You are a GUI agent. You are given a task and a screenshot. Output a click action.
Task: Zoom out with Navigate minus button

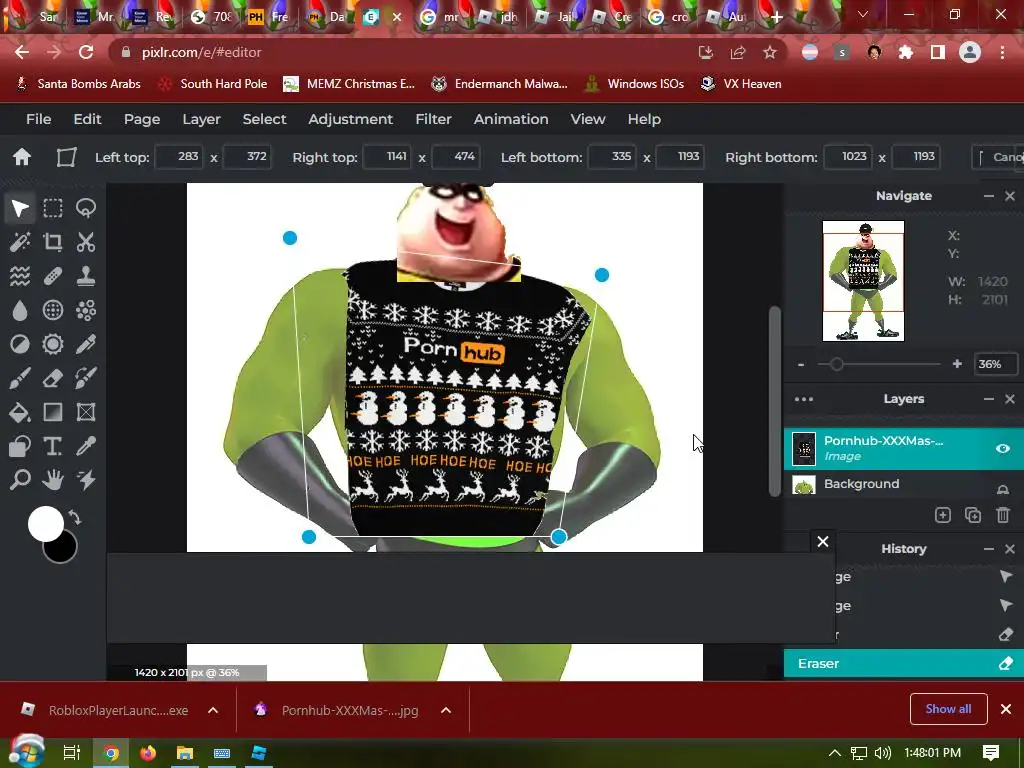[x=801, y=364]
